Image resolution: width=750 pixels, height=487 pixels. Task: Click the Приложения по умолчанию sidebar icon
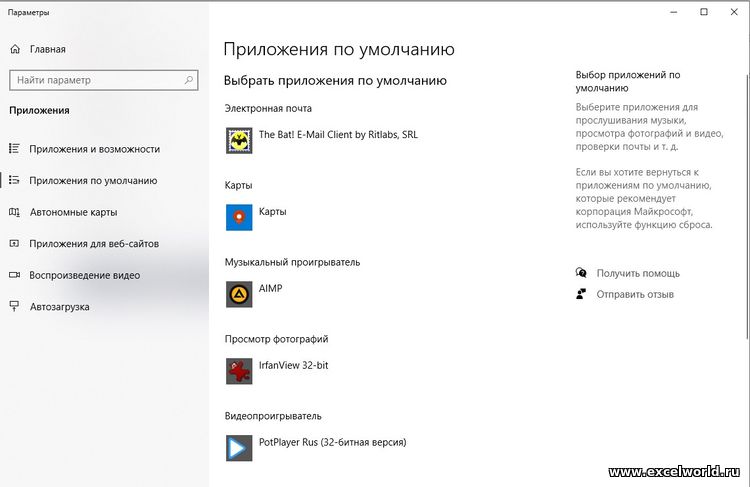tap(14, 180)
